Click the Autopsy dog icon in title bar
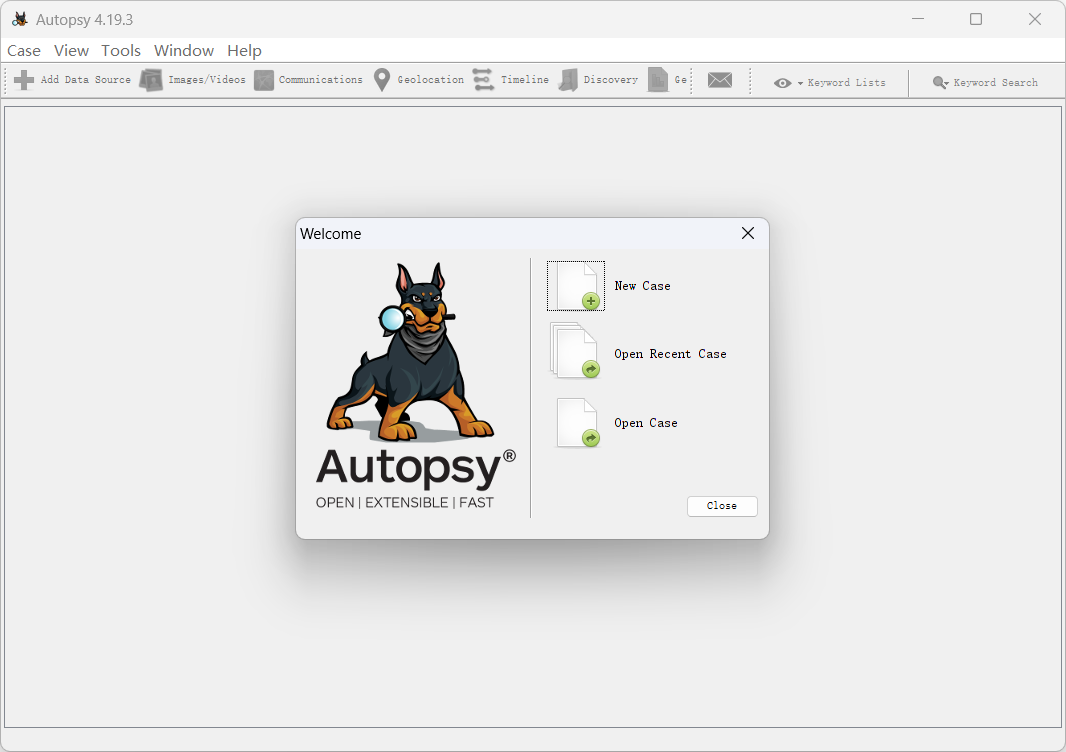 [20, 19]
